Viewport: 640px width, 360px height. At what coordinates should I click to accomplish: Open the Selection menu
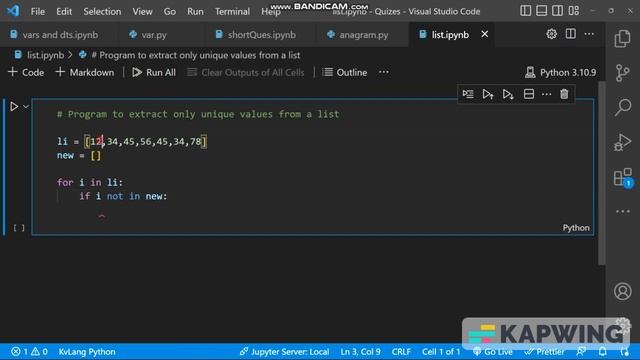tap(102, 11)
